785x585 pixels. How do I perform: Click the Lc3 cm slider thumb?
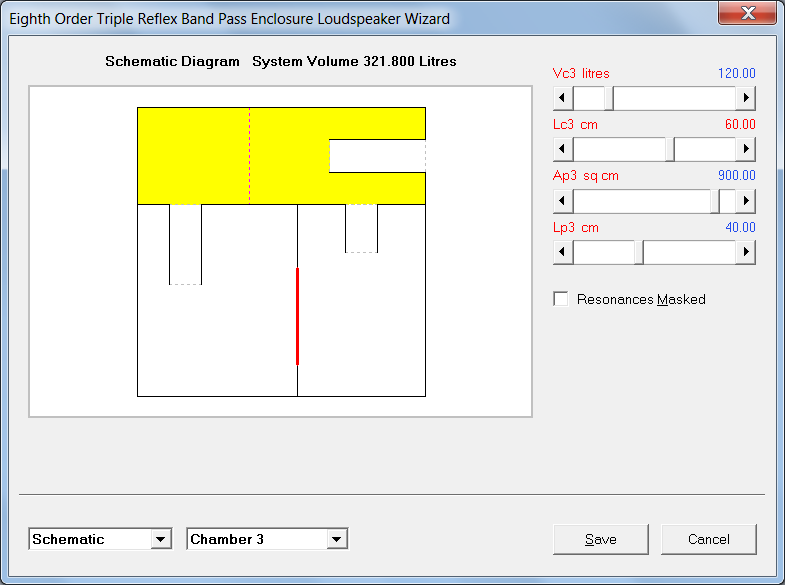670,149
